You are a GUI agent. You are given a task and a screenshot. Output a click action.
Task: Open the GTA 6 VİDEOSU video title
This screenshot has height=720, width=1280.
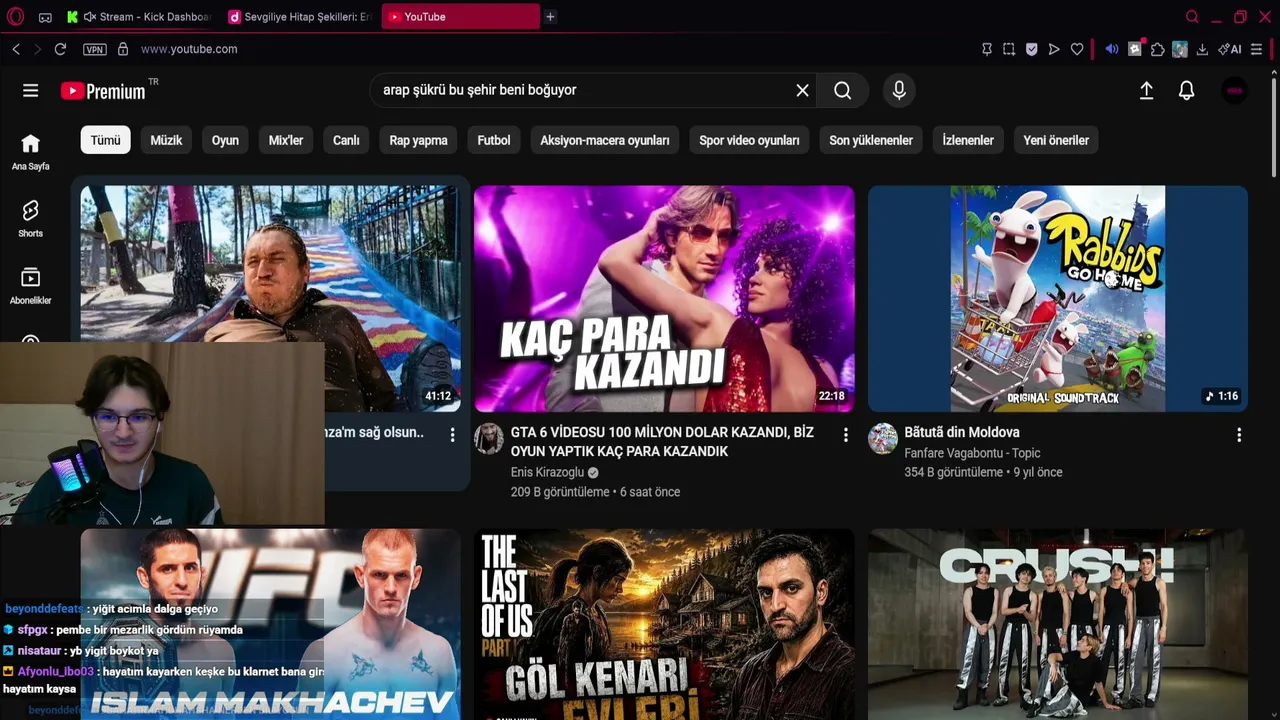click(x=662, y=442)
